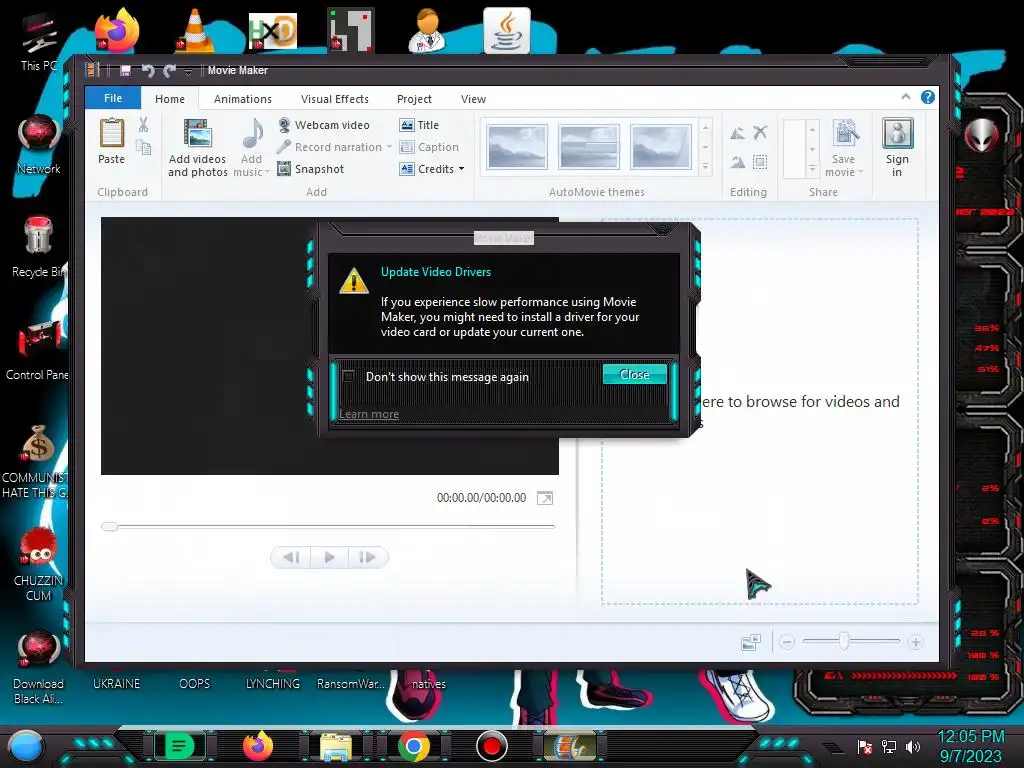The height and width of the screenshot is (768, 1024).
Task: Select first AutoMovie theme thumbnail
Action: point(517,147)
